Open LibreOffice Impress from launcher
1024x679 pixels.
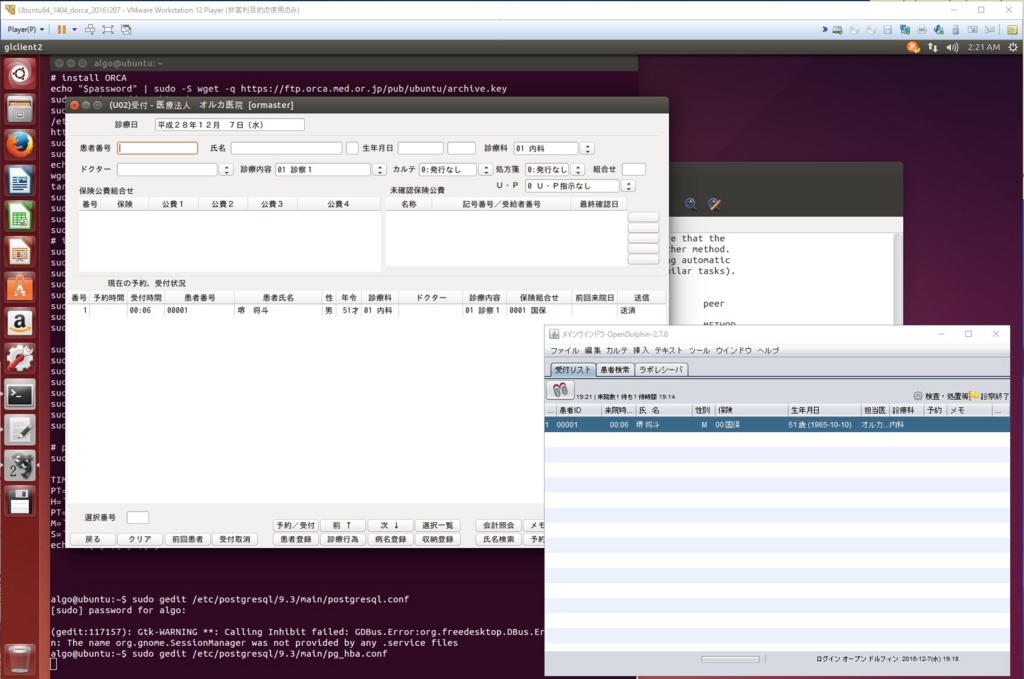point(20,252)
